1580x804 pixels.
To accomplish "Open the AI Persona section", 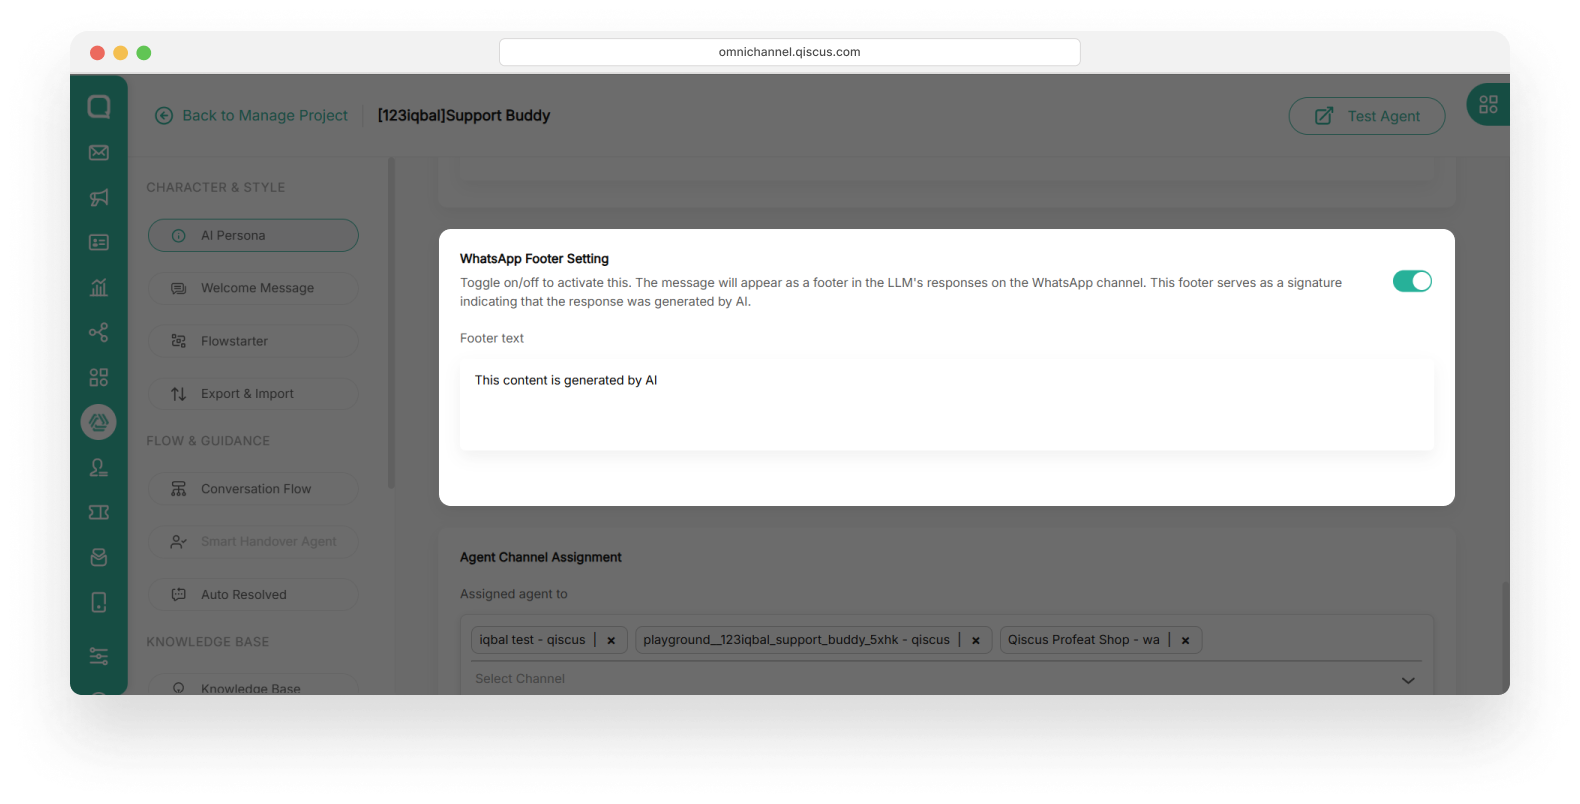I will coord(253,236).
